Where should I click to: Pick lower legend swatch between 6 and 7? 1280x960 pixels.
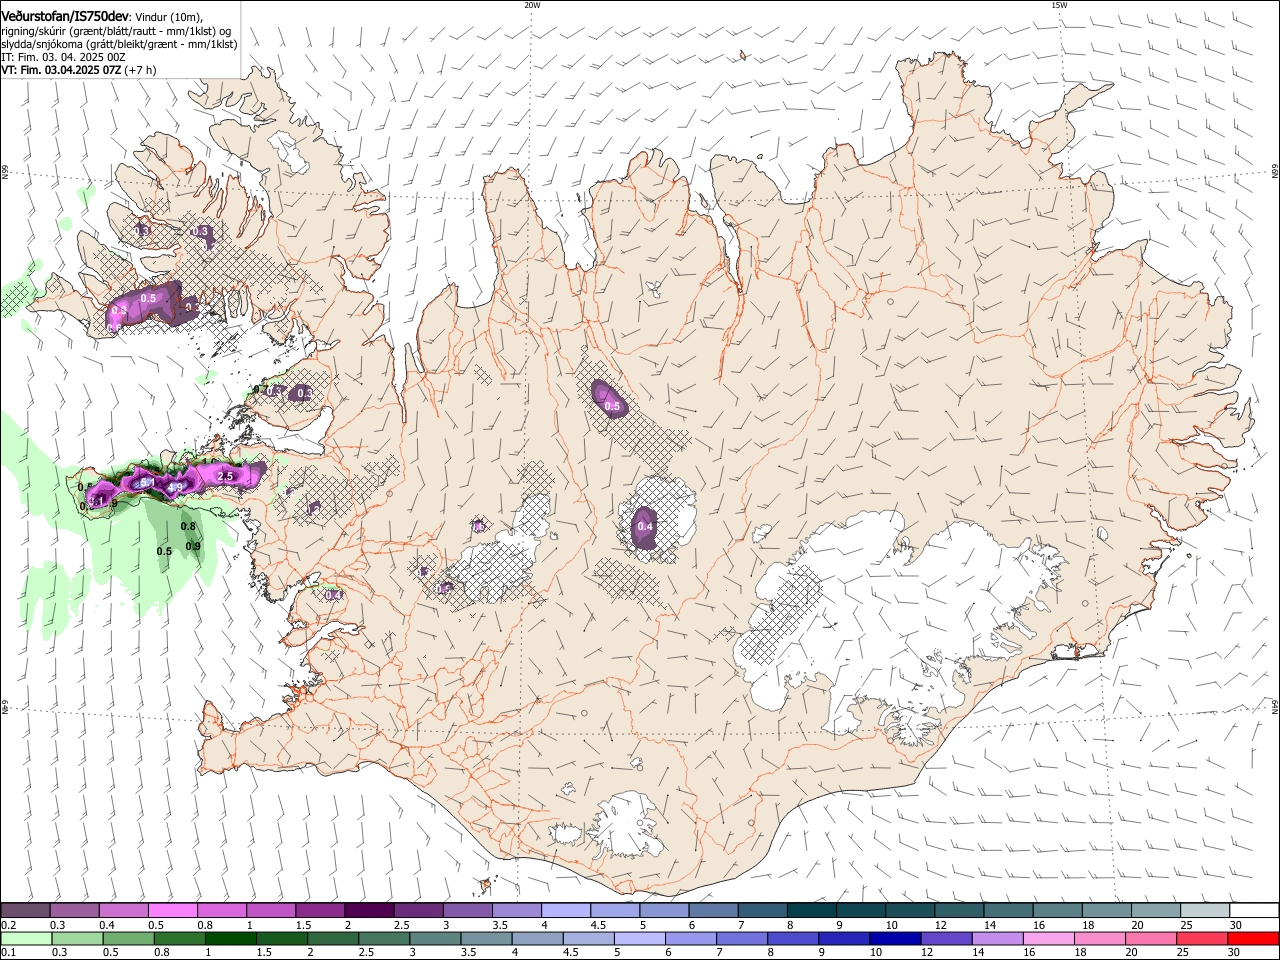click(689, 938)
